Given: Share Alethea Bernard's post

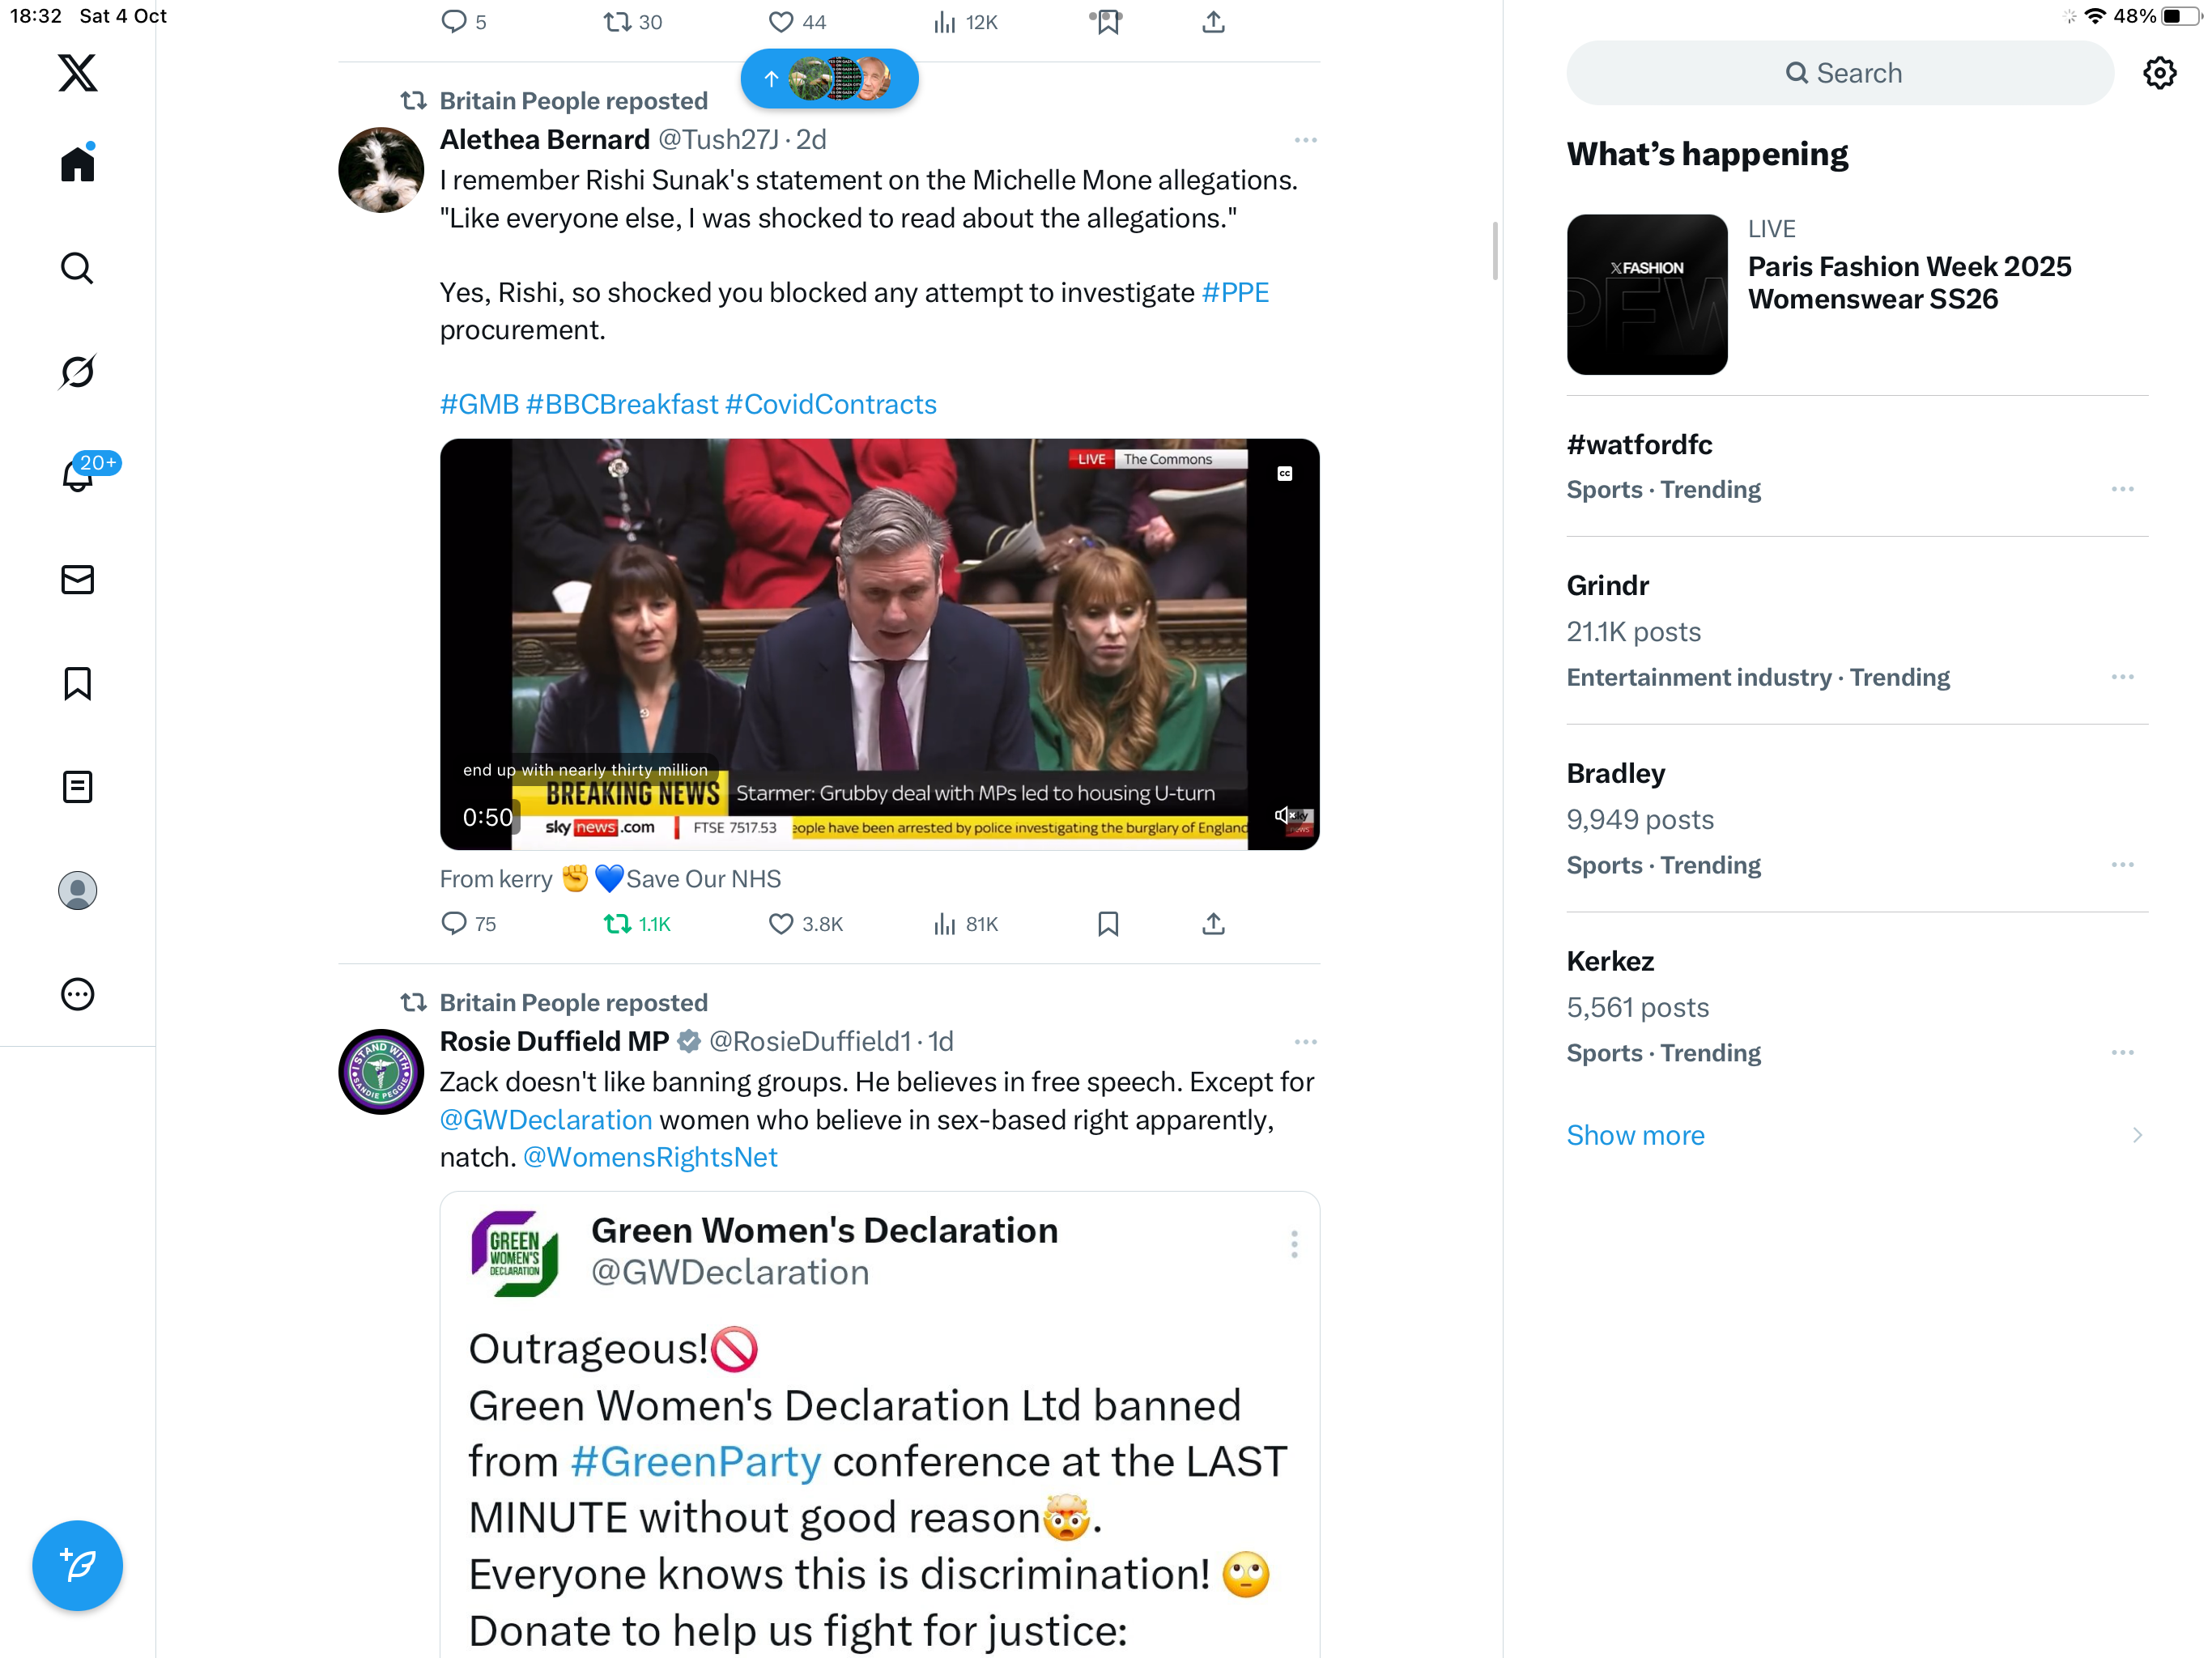Looking at the screenshot, I should [x=1213, y=924].
